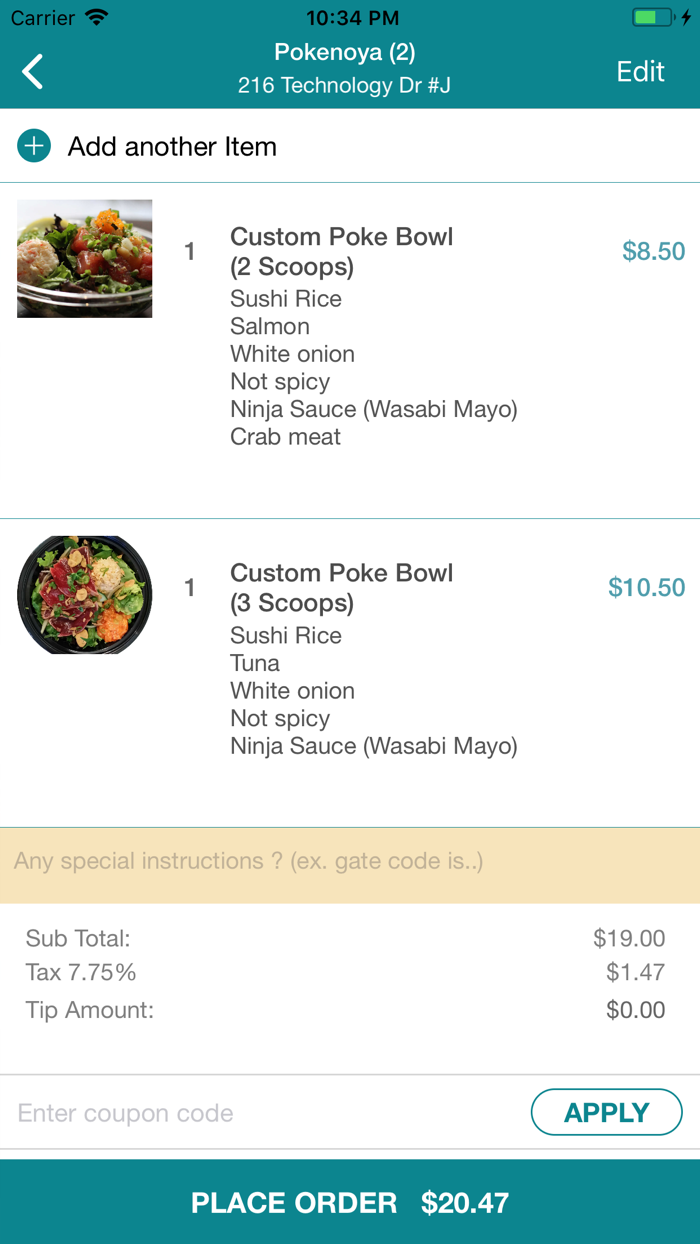700x1244 pixels.
Task: Tap the Pokenoya (2) header title
Action: pyautogui.click(x=345, y=52)
